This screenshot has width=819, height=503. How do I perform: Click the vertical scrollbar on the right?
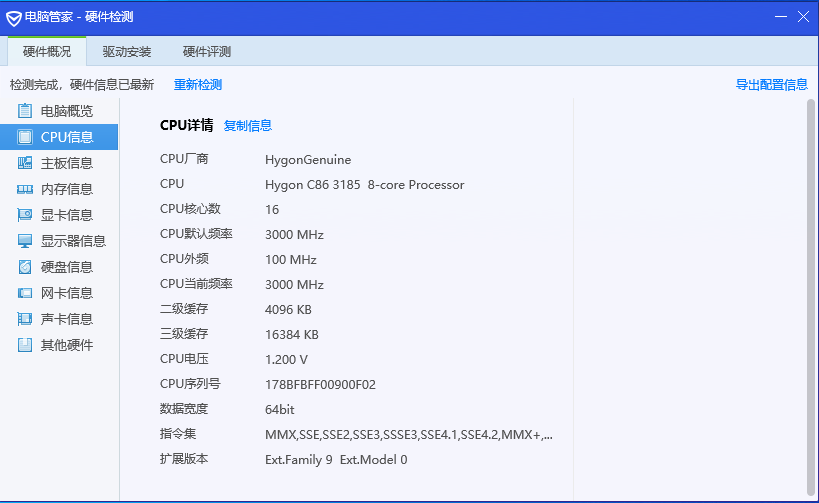[811, 298]
